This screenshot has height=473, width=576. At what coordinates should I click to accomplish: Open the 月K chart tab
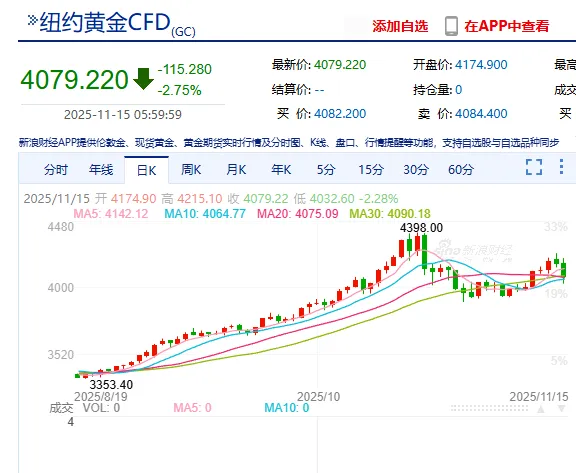[x=236, y=170]
